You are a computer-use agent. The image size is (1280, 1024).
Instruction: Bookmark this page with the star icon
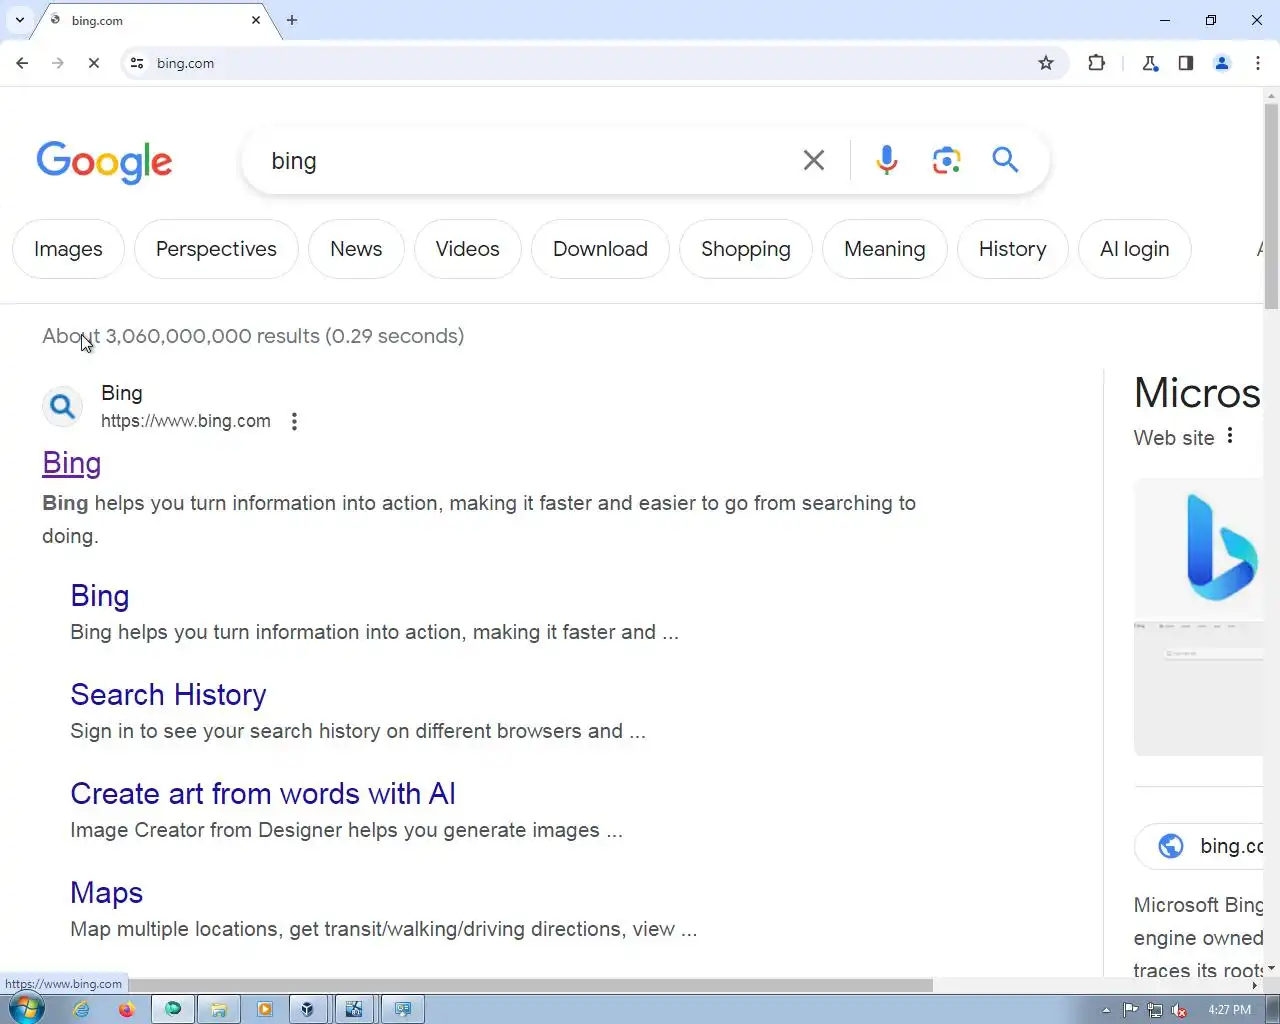point(1046,63)
